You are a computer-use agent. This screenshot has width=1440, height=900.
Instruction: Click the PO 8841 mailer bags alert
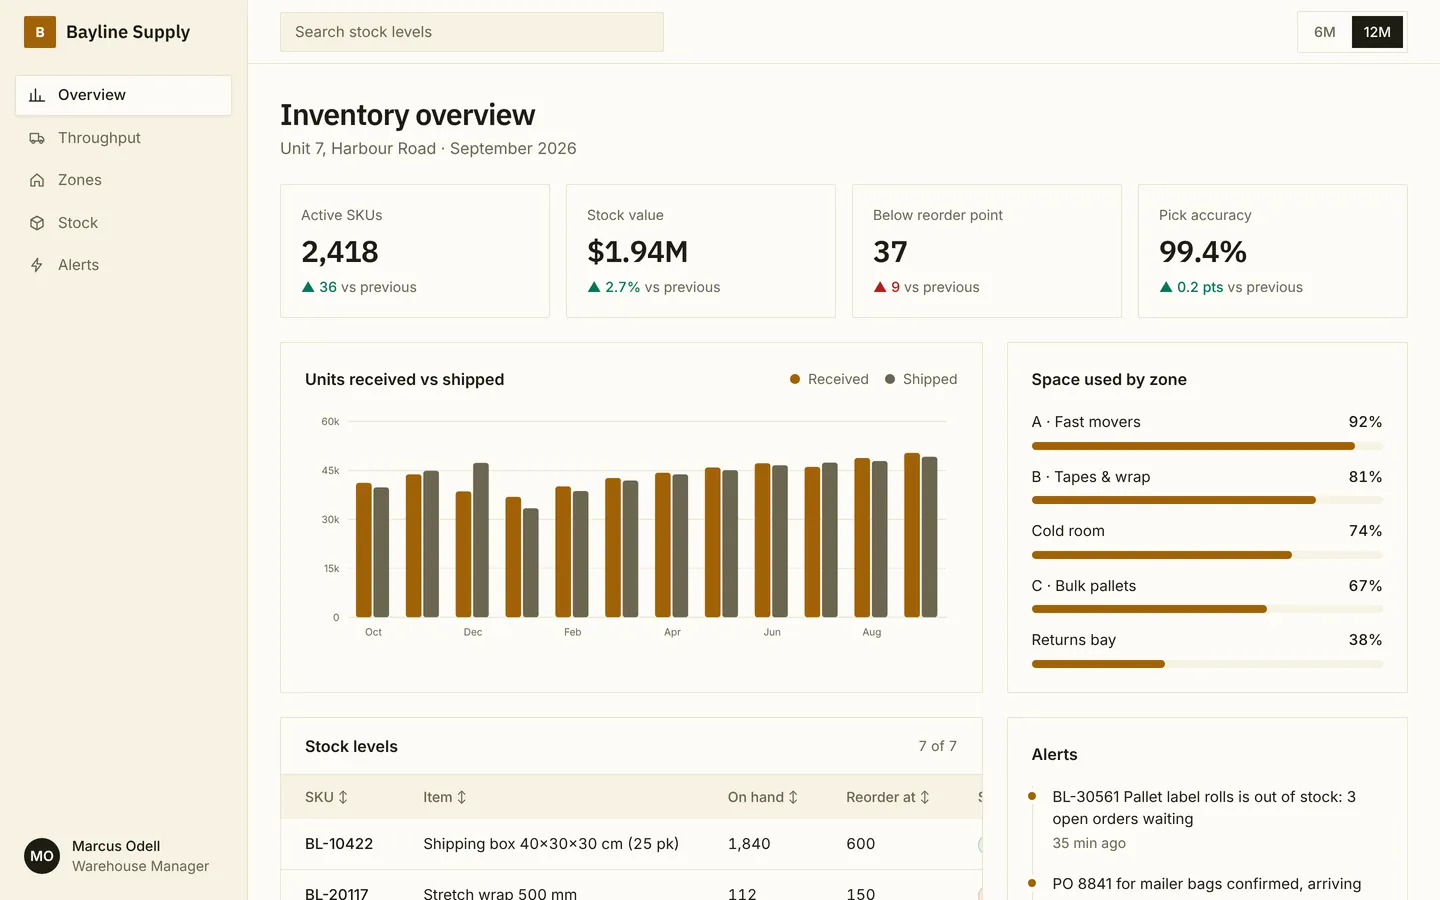click(x=1206, y=884)
